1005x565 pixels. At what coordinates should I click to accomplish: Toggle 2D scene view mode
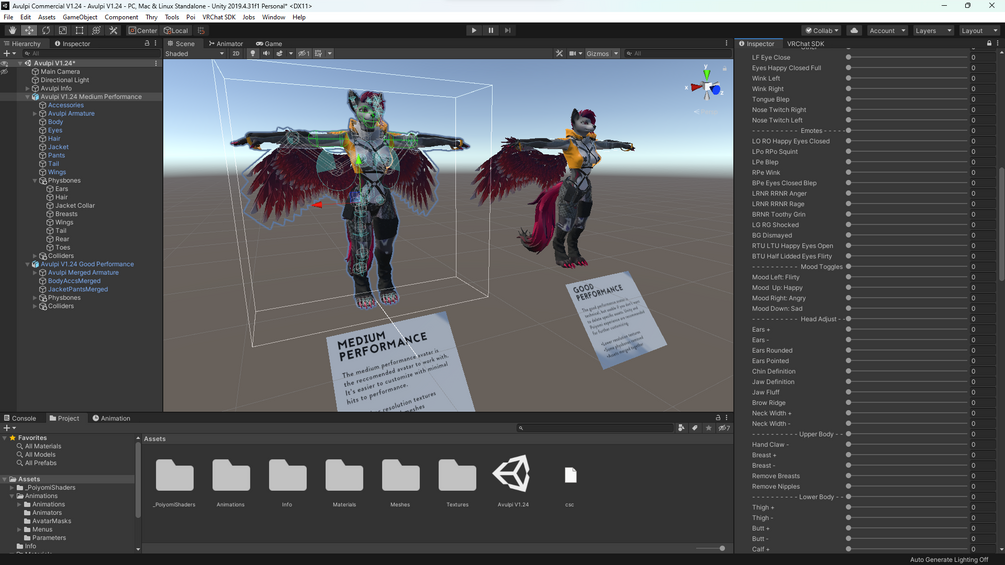(x=236, y=53)
